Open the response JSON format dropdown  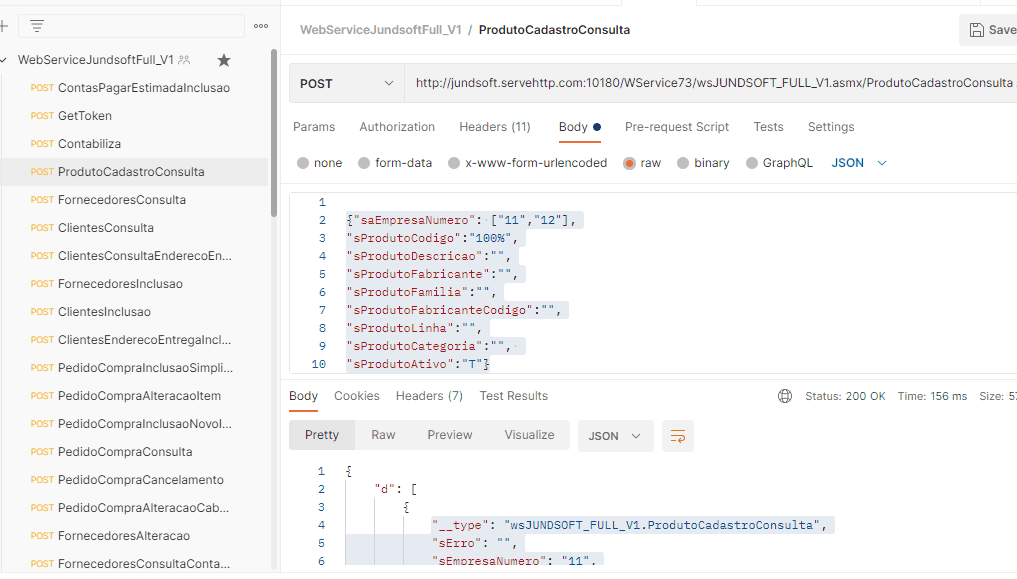pos(615,436)
